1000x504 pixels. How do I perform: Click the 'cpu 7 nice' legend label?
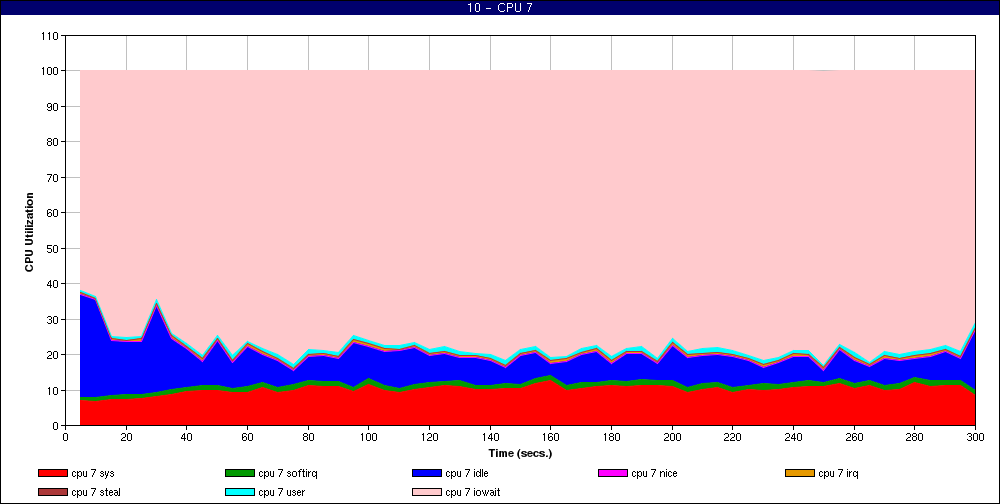(654, 473)
